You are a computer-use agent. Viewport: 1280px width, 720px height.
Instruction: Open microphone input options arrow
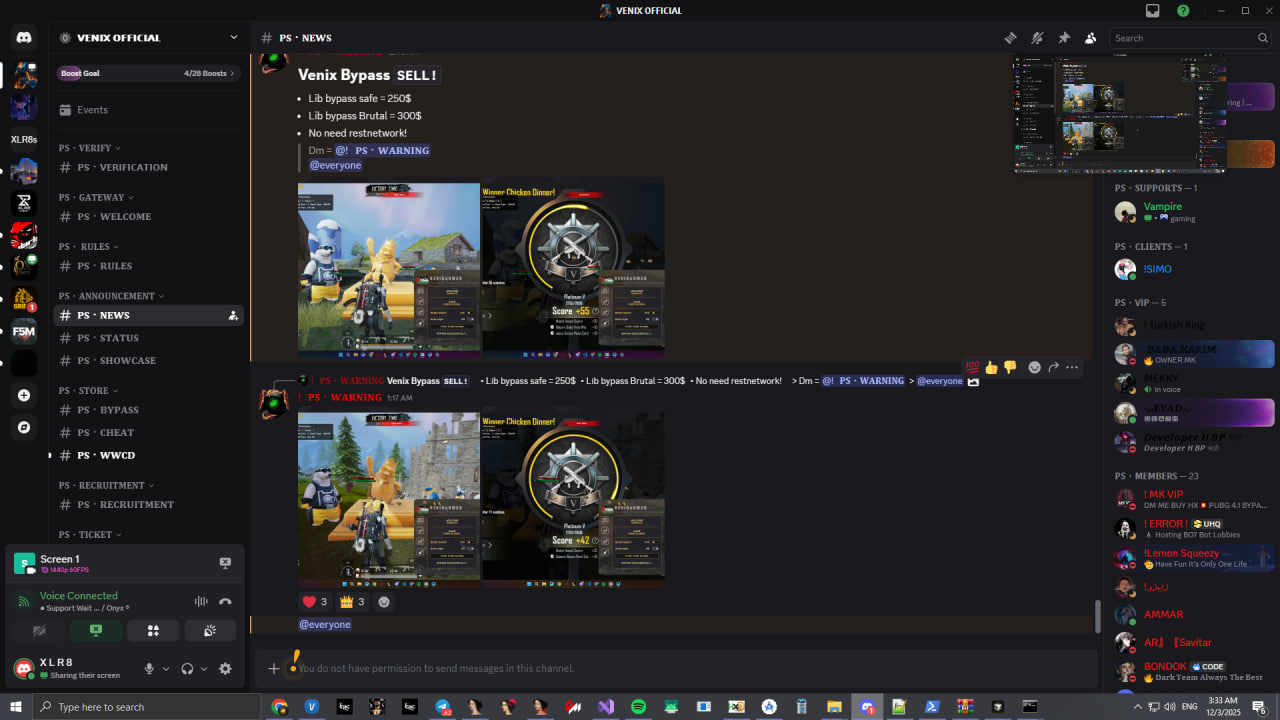[x=166, y=669]
